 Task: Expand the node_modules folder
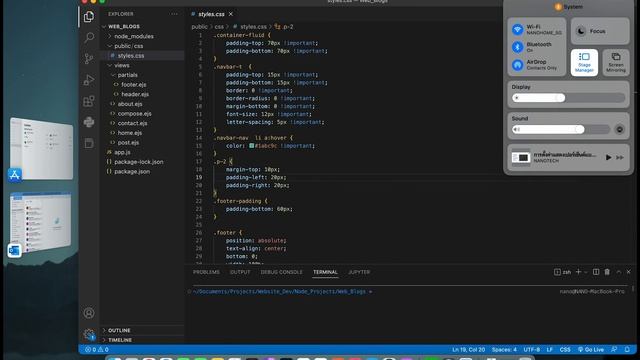[109, 36]
